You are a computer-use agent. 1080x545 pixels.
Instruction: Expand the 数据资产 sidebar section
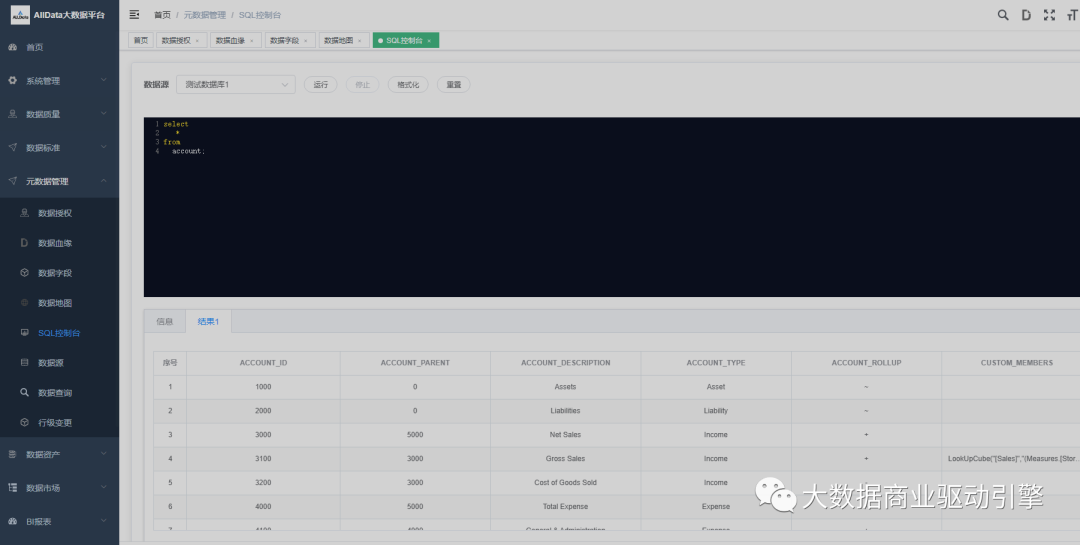(59, 454)
